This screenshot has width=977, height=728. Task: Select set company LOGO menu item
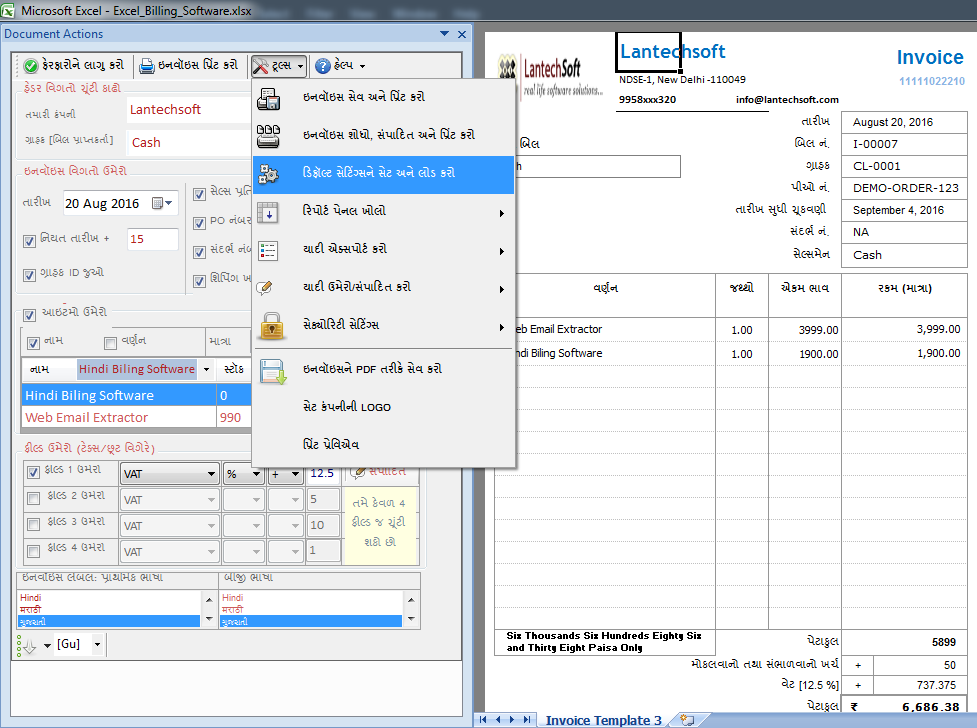[383, 408]
